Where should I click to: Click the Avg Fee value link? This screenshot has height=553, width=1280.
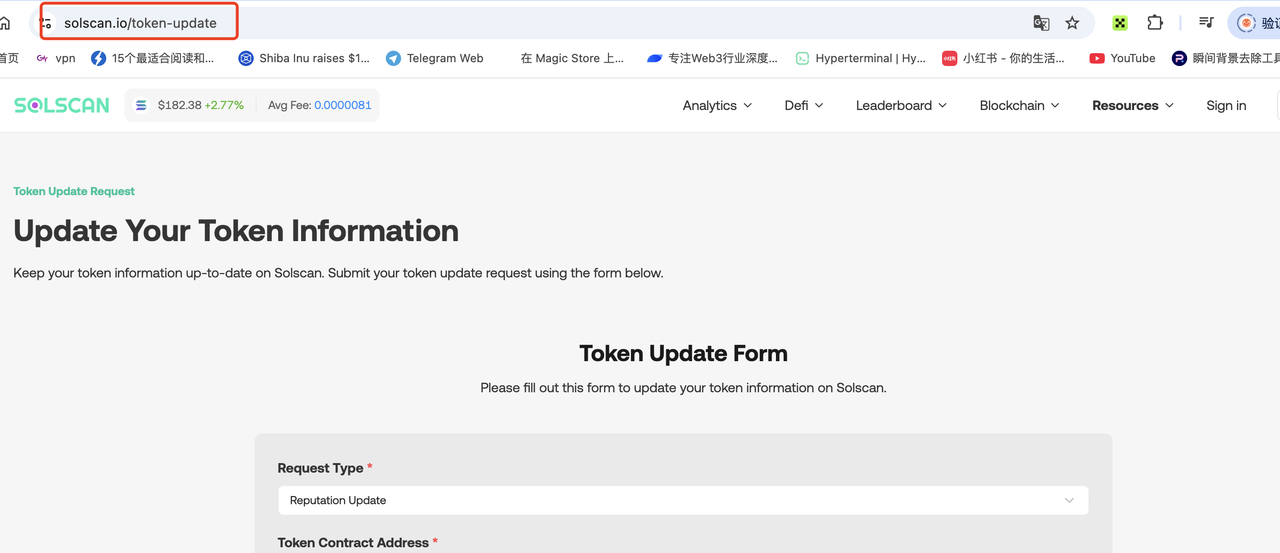coord(343,105)
